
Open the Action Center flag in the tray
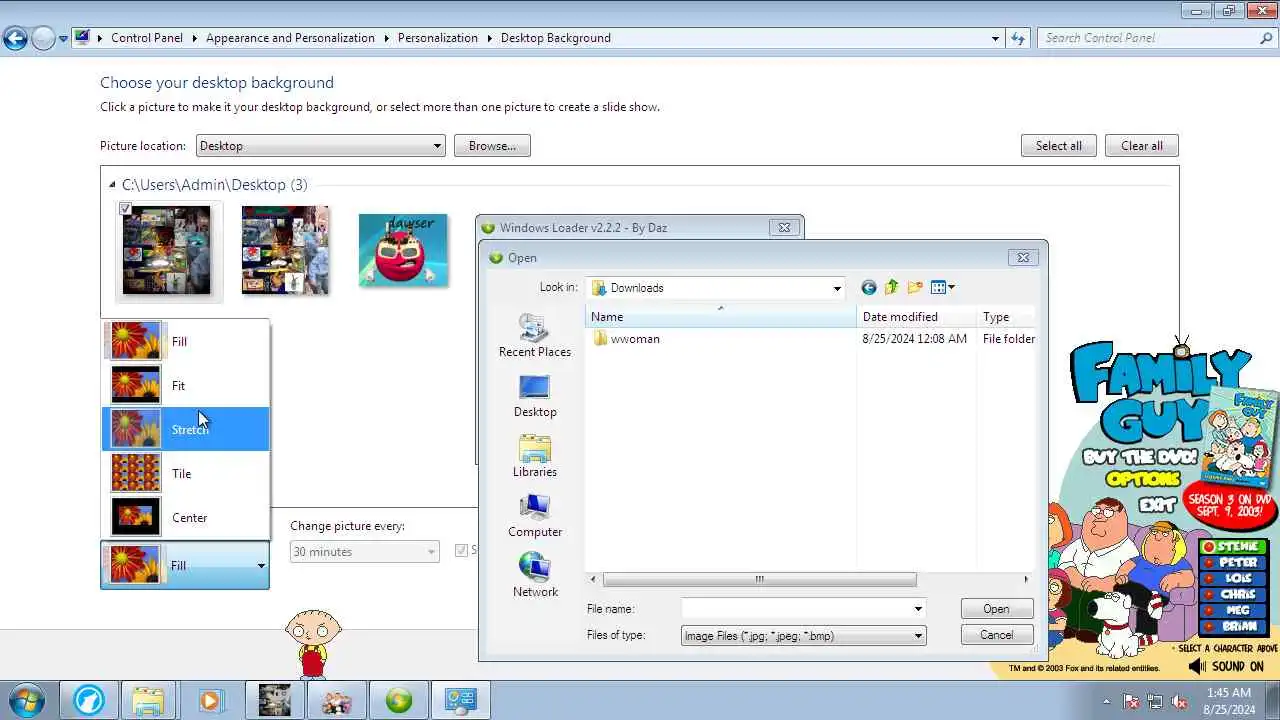1132,701
